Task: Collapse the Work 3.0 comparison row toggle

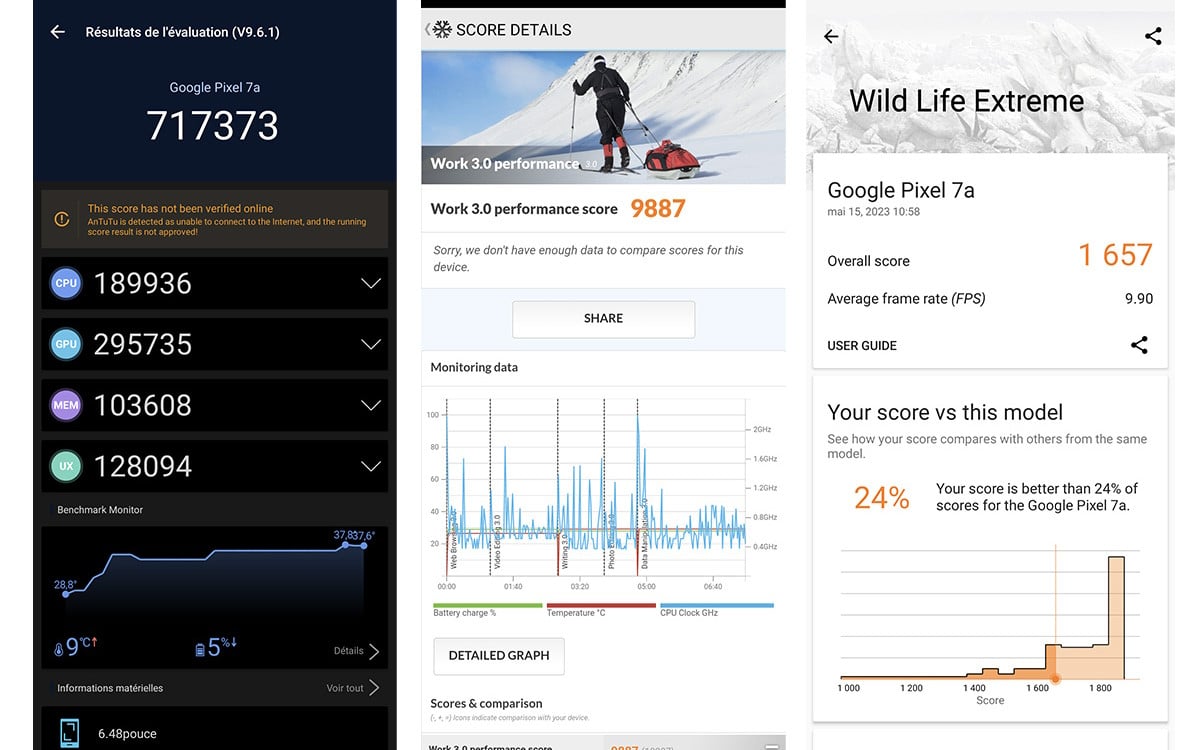Action: coord(772,747)
